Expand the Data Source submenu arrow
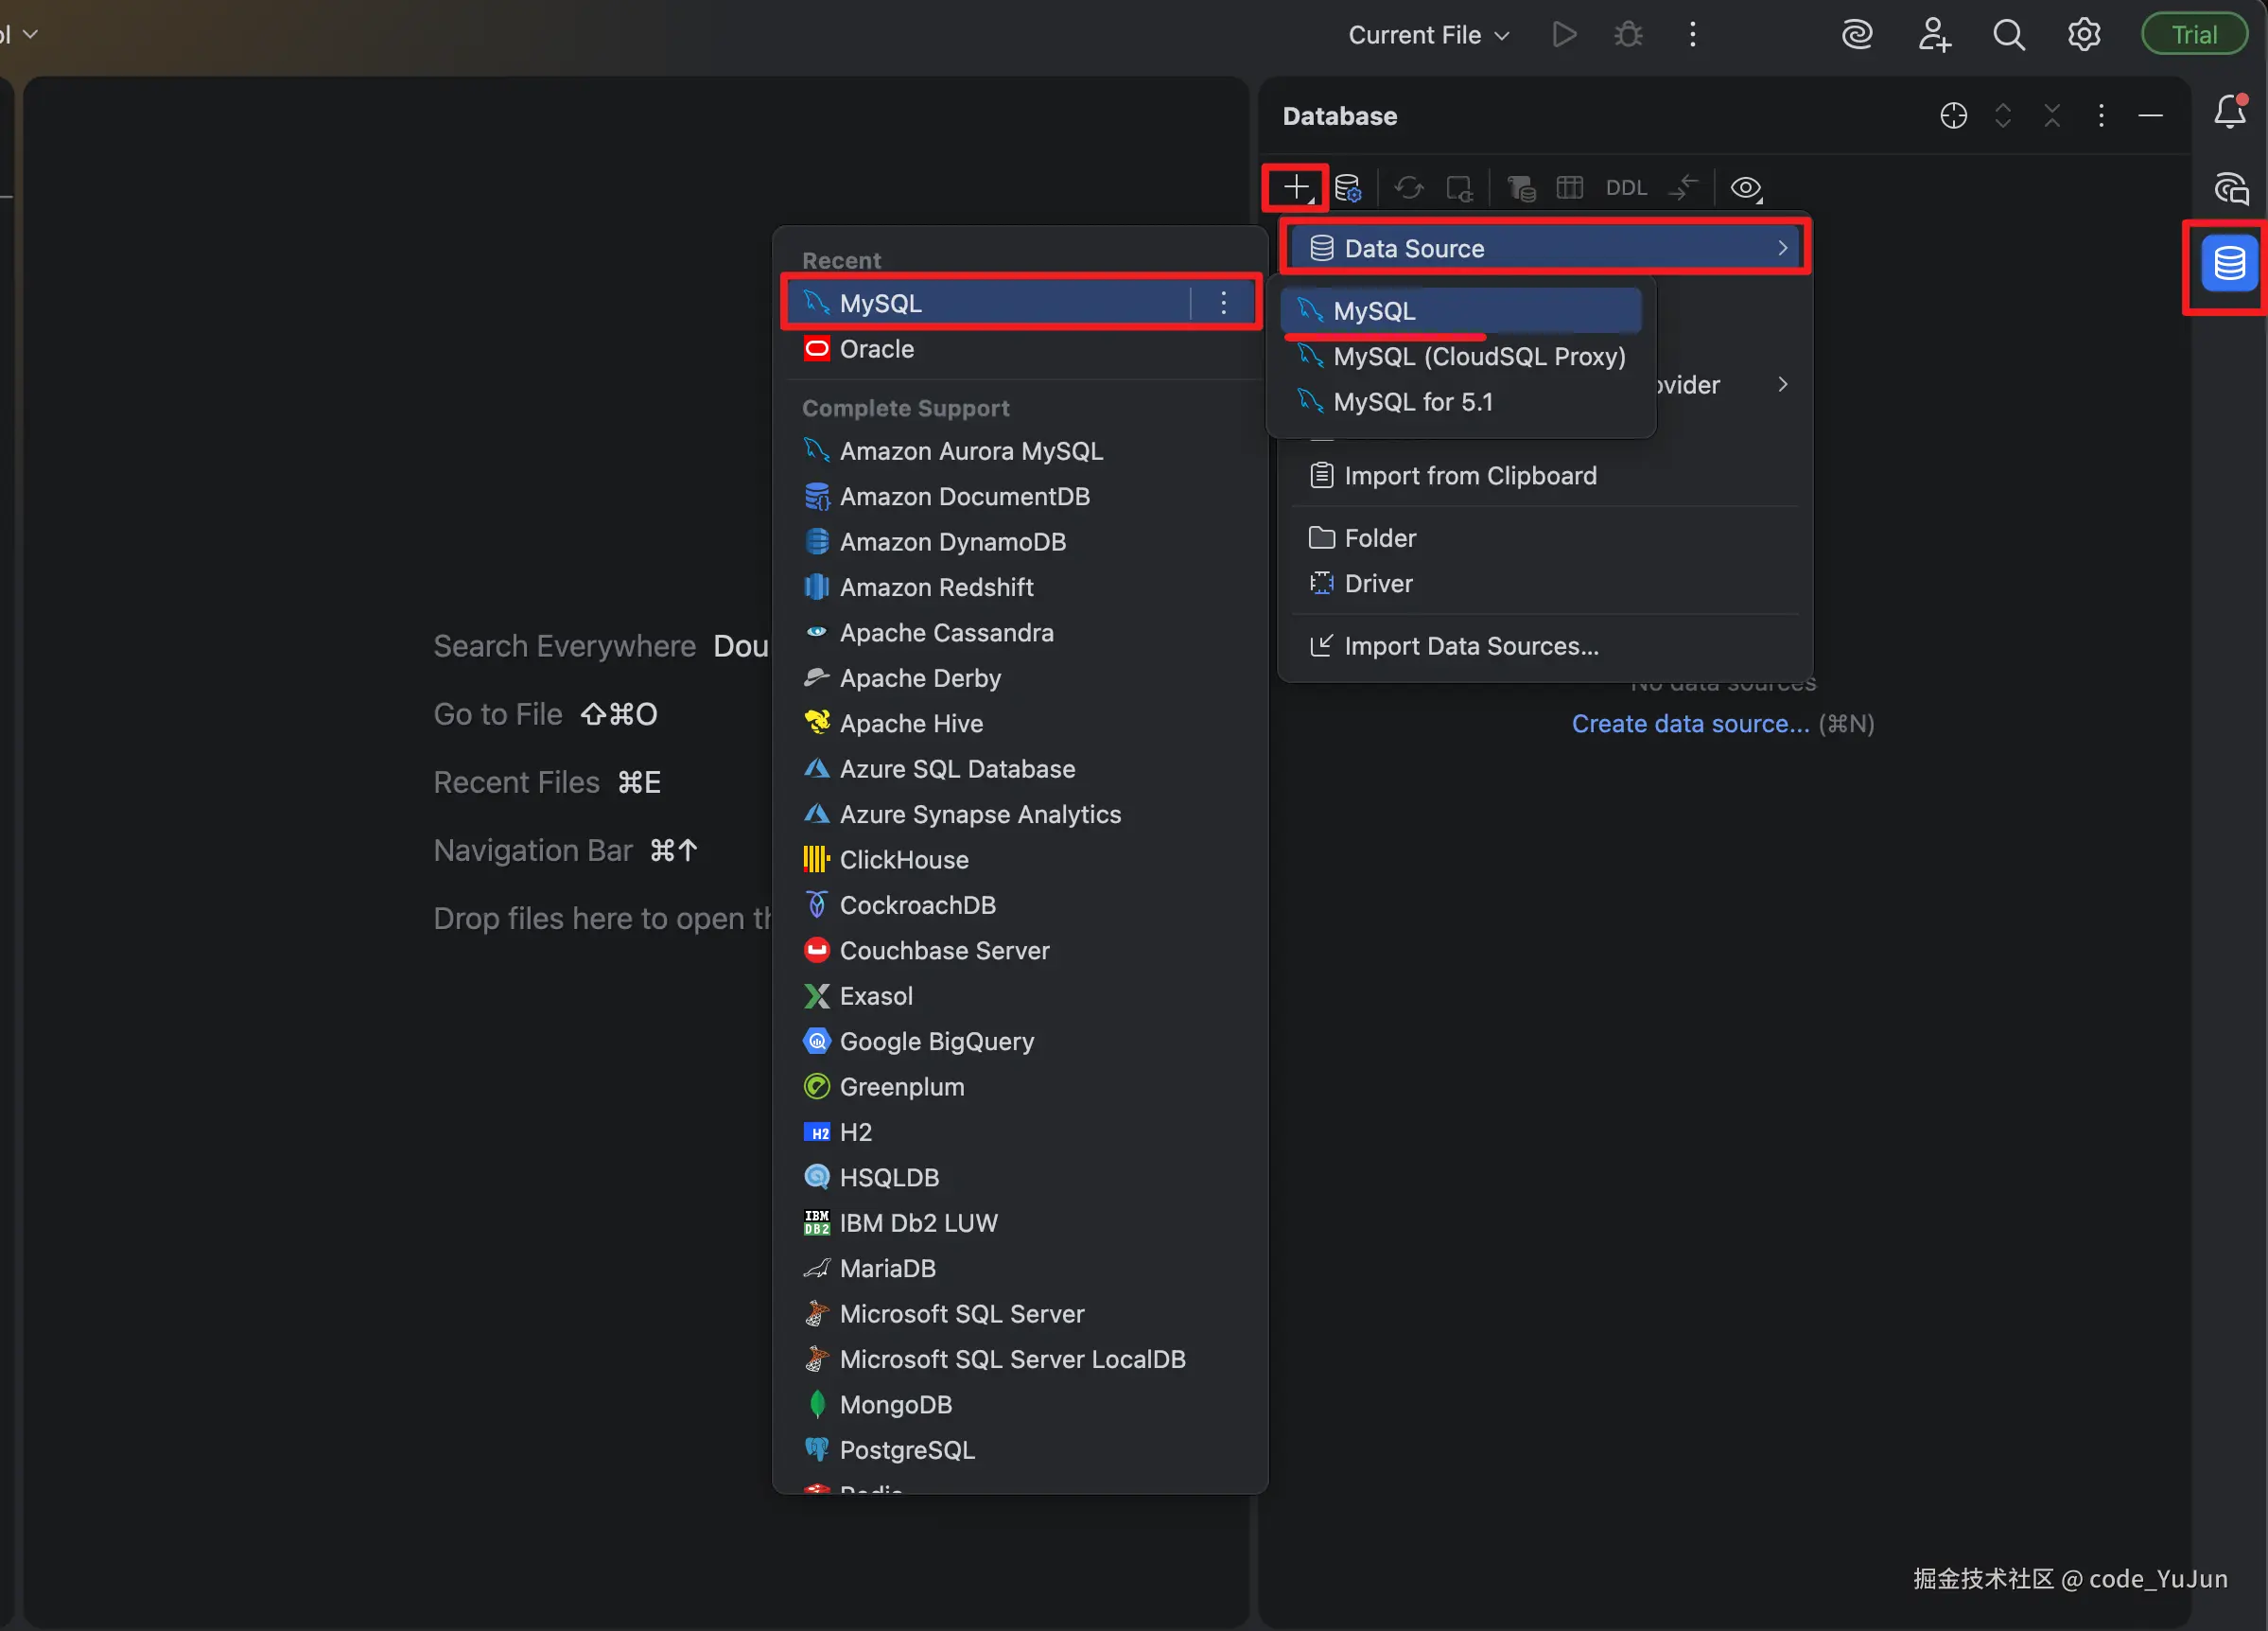Viewport: 2268px width, 1631px height. (1781, 248)
